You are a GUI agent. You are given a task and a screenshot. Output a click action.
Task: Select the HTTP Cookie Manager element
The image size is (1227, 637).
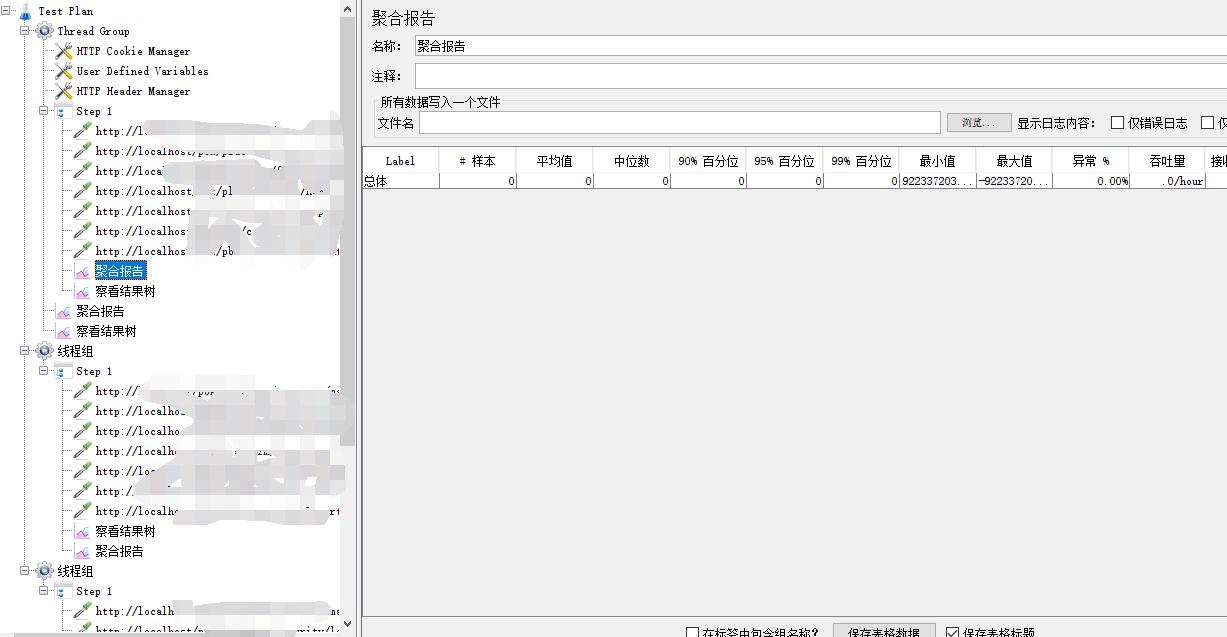[x=63, y=51]
